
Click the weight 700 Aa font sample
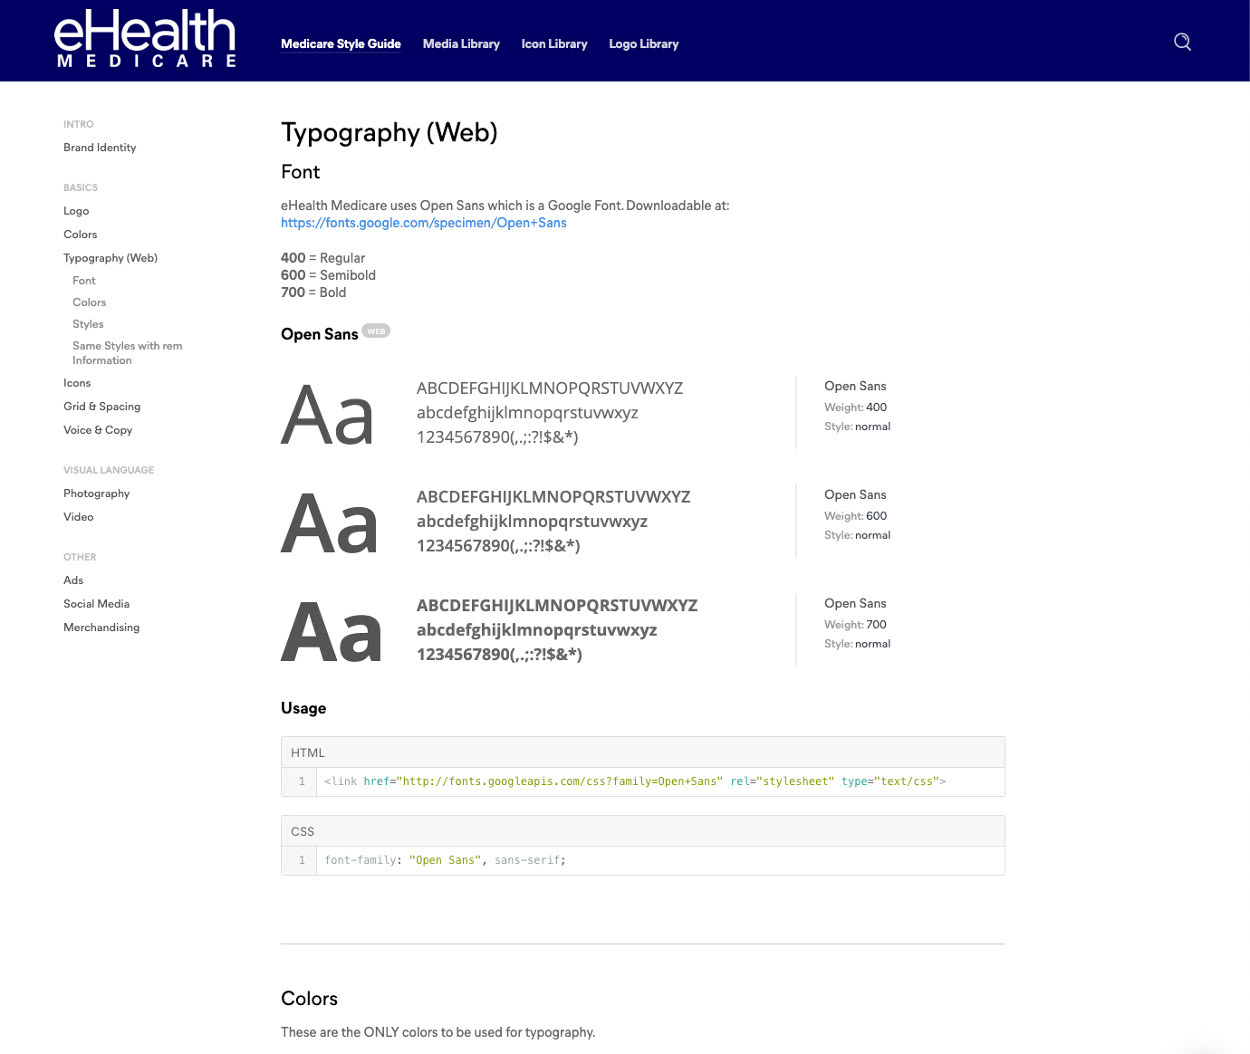coord(331,632)
